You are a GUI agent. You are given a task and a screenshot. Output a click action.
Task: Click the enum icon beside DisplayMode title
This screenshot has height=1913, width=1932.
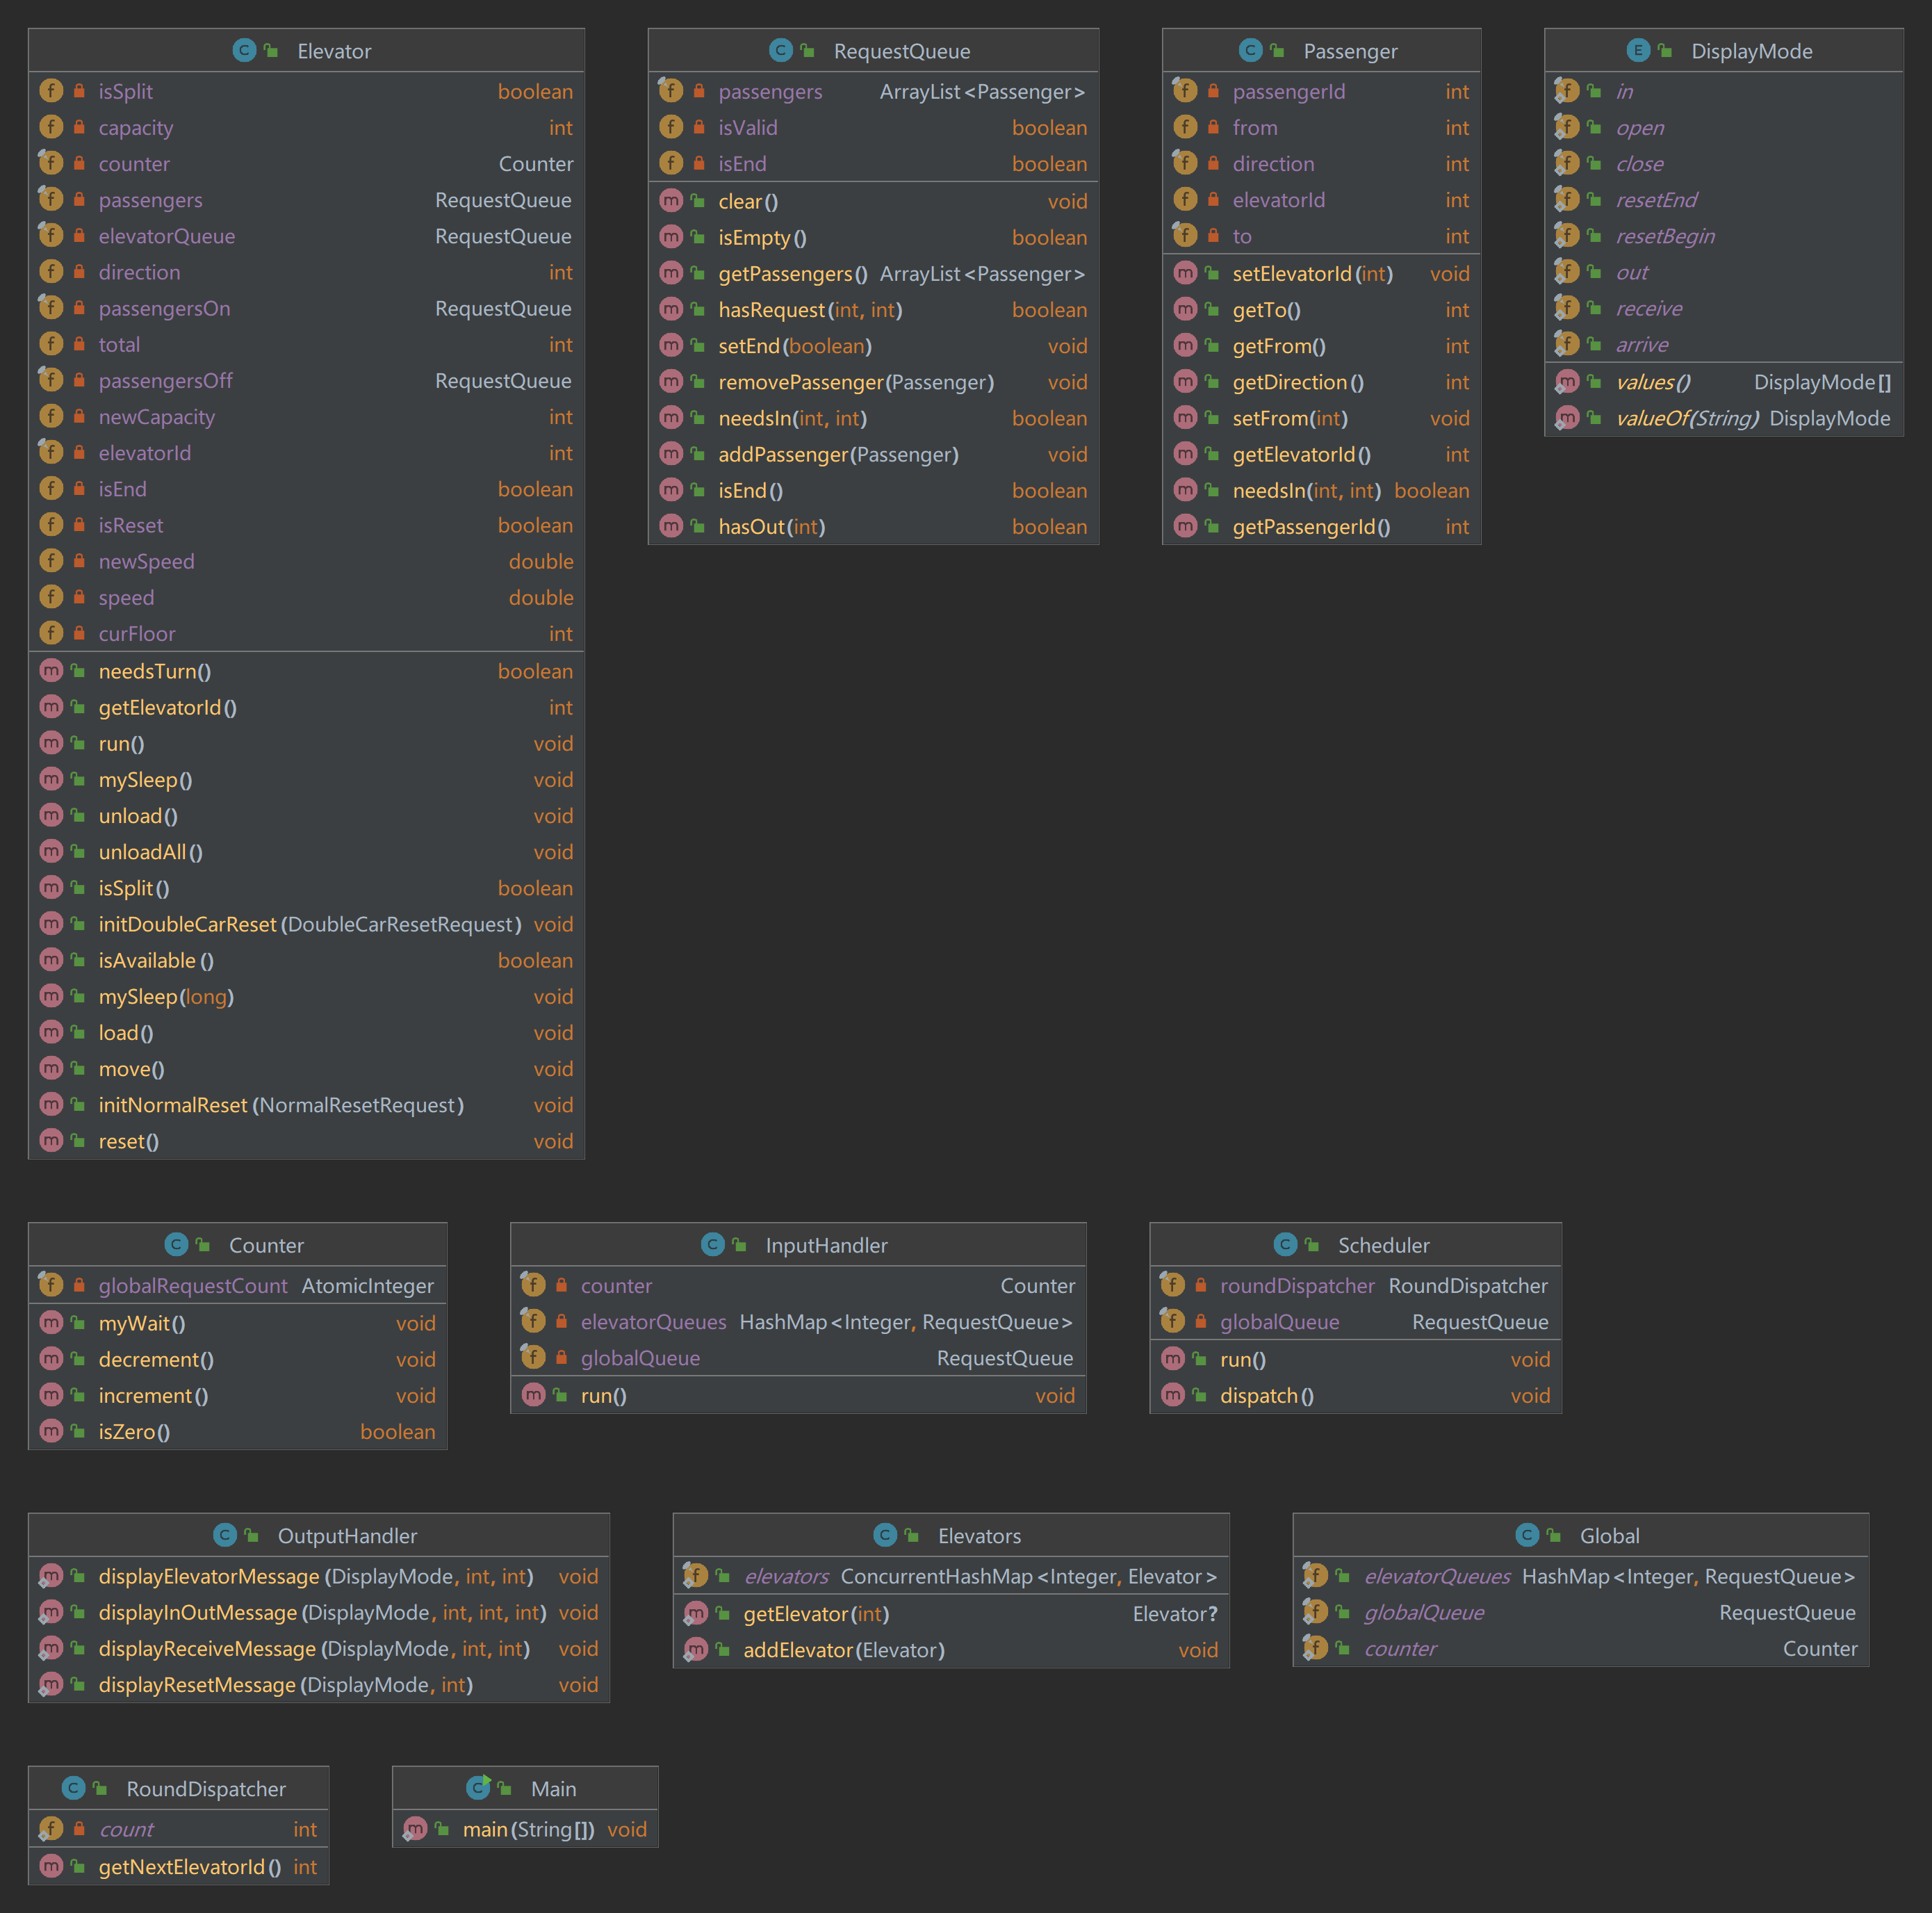point(1637,51)
